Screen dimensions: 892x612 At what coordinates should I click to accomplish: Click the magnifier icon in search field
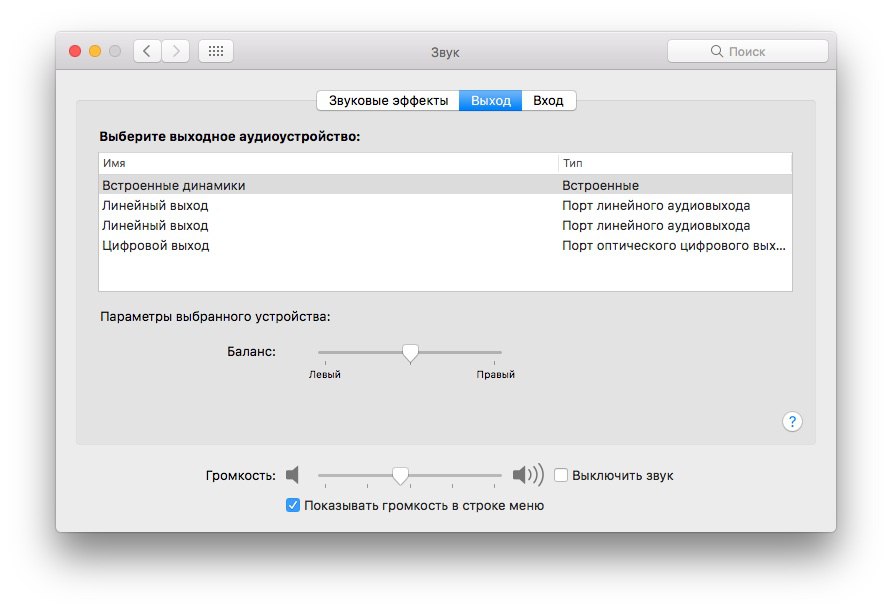click(x=716, y=51)
